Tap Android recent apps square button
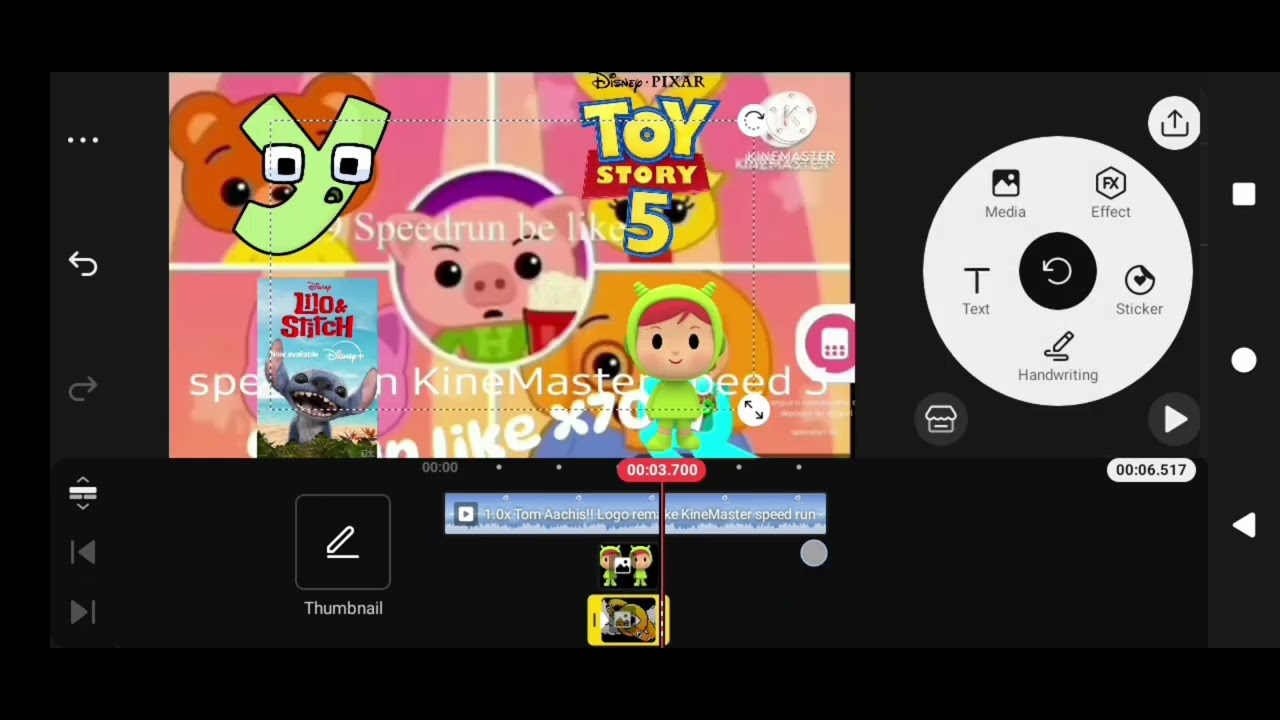This screenshot has height=720, width=1280. 1244,195
